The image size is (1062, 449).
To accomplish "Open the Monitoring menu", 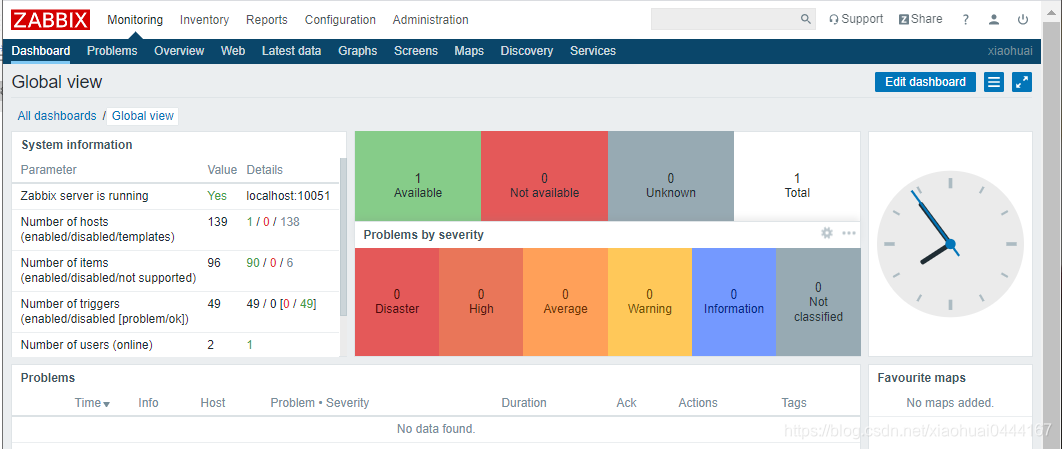I will click(x=135, y=20).
